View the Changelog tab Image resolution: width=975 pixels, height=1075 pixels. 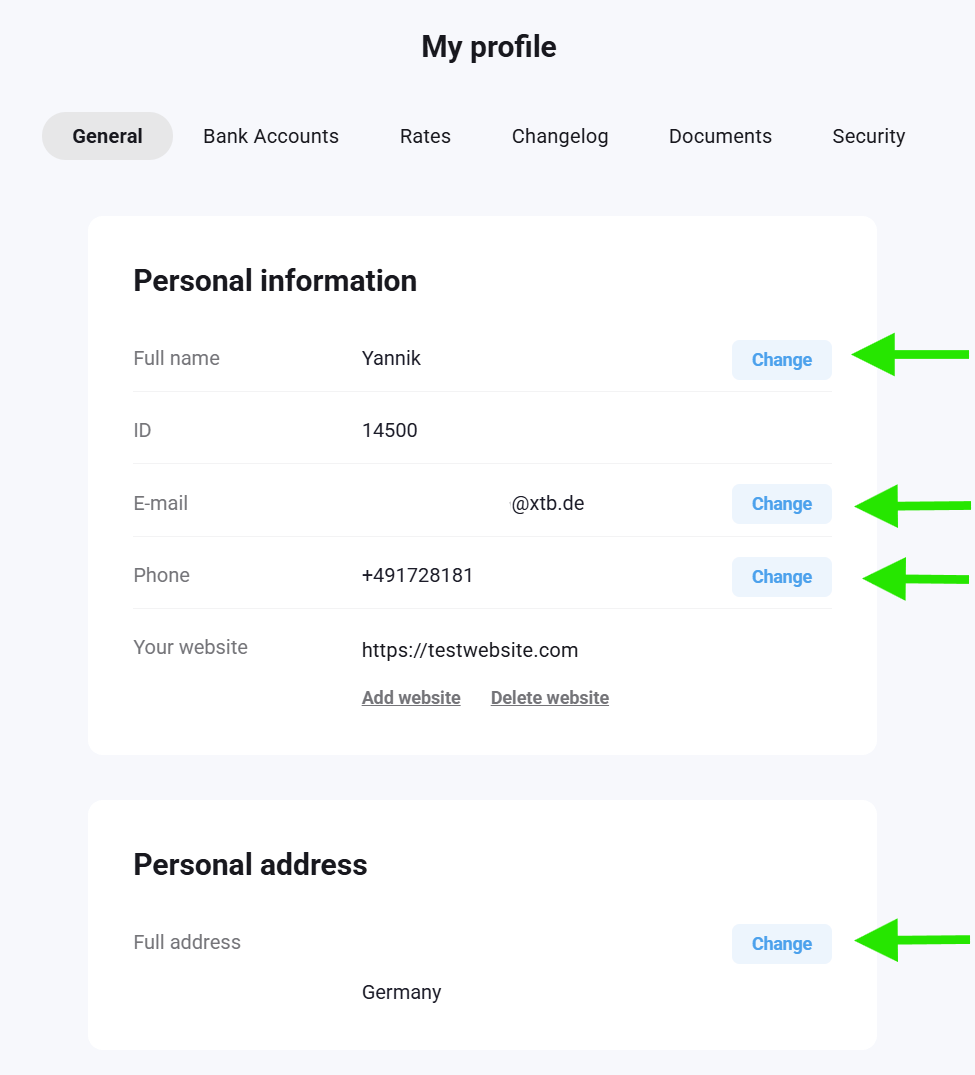pyautogui.click(x=560, y=136)
